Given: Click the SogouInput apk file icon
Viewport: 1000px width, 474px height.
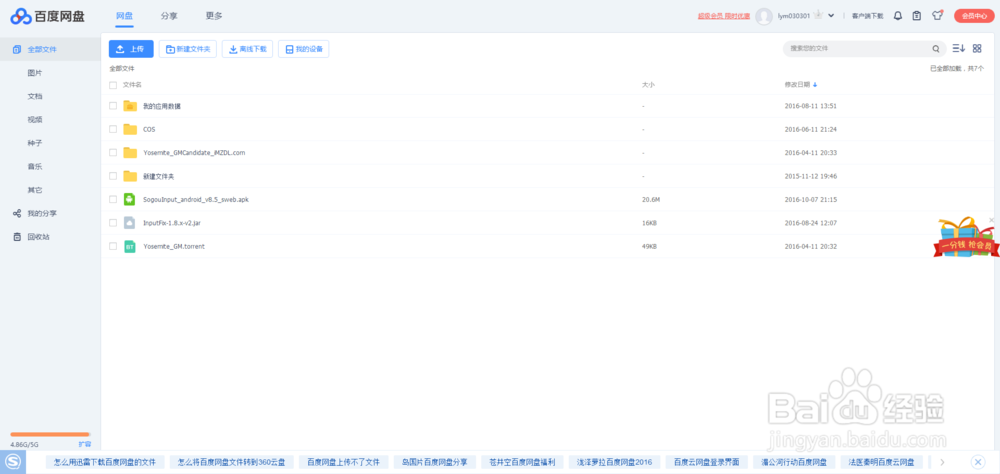Looking at the screenshot, I should [130, 200].
